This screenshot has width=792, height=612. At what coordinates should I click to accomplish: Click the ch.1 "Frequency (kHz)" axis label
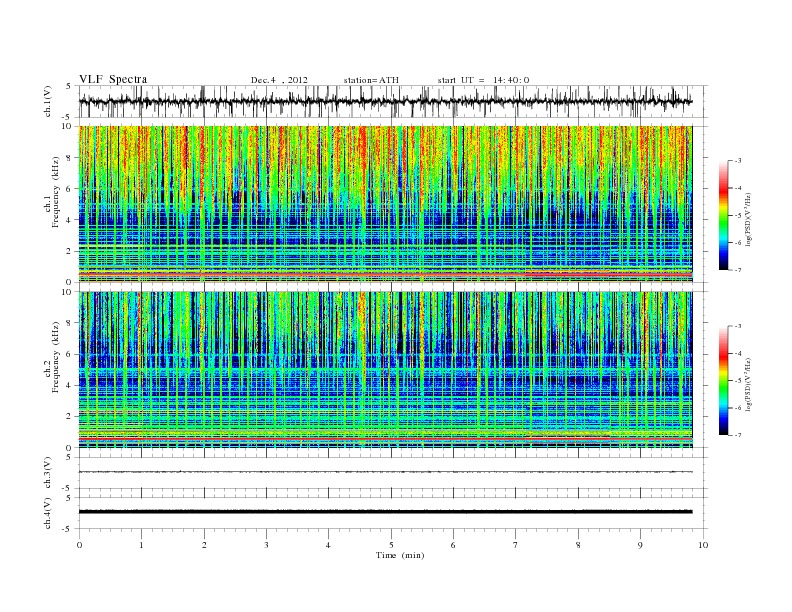click(55, 192)
